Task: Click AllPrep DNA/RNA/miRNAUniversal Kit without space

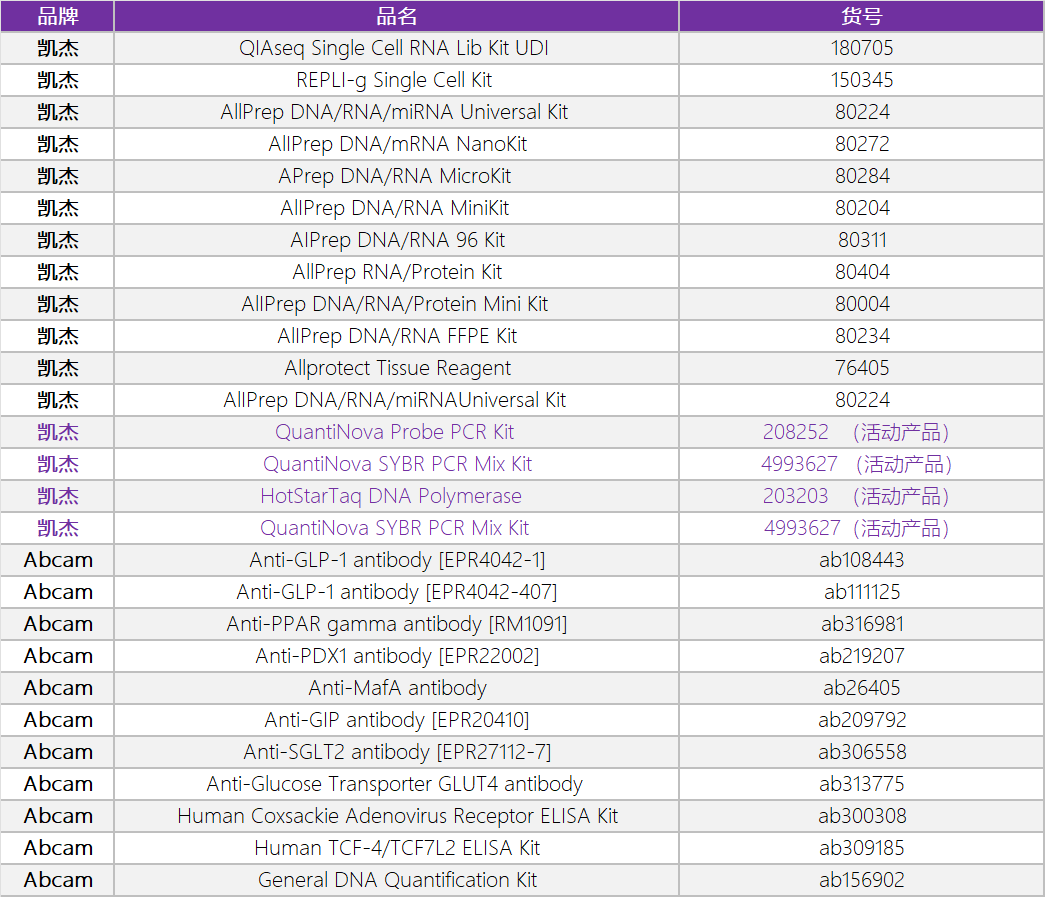Action: tap(397, 400)
